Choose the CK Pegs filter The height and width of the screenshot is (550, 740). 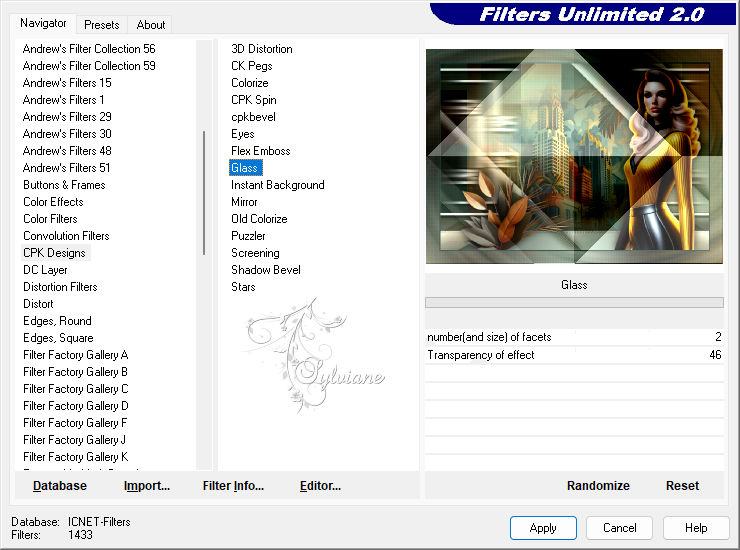[x=252, y=66]
